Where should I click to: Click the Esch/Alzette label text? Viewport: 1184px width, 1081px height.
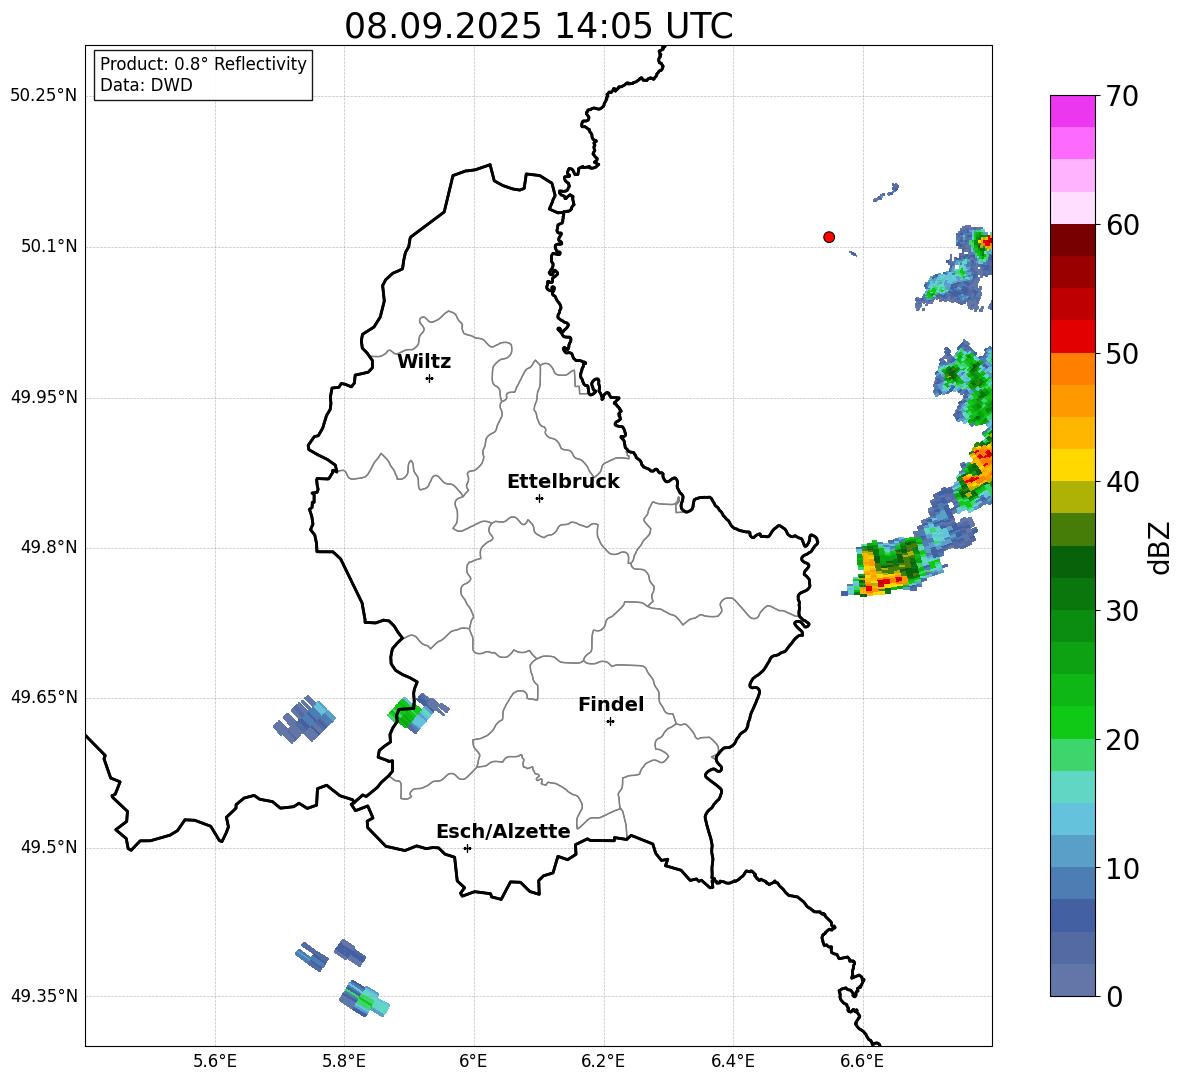[x=503, y=832]
